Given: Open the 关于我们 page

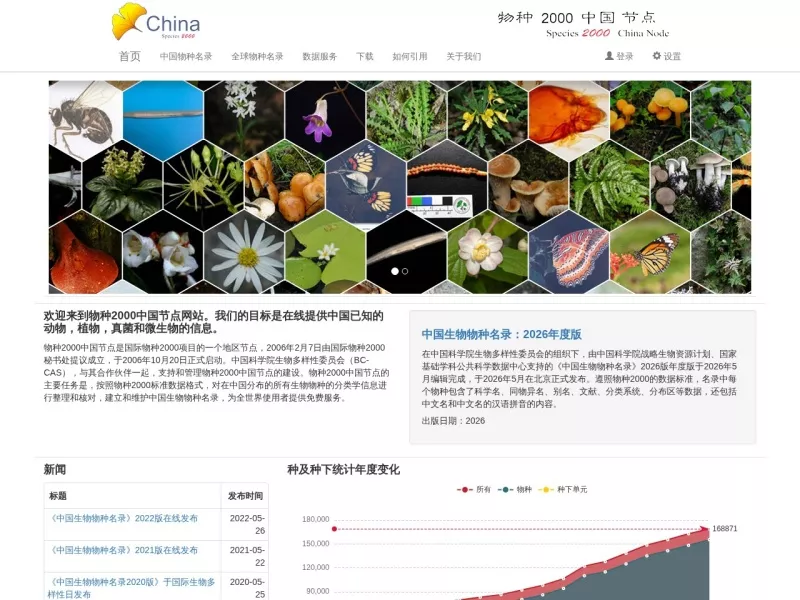Looking at the screenshot, I should pyautogui.click(x=464, y=56).
